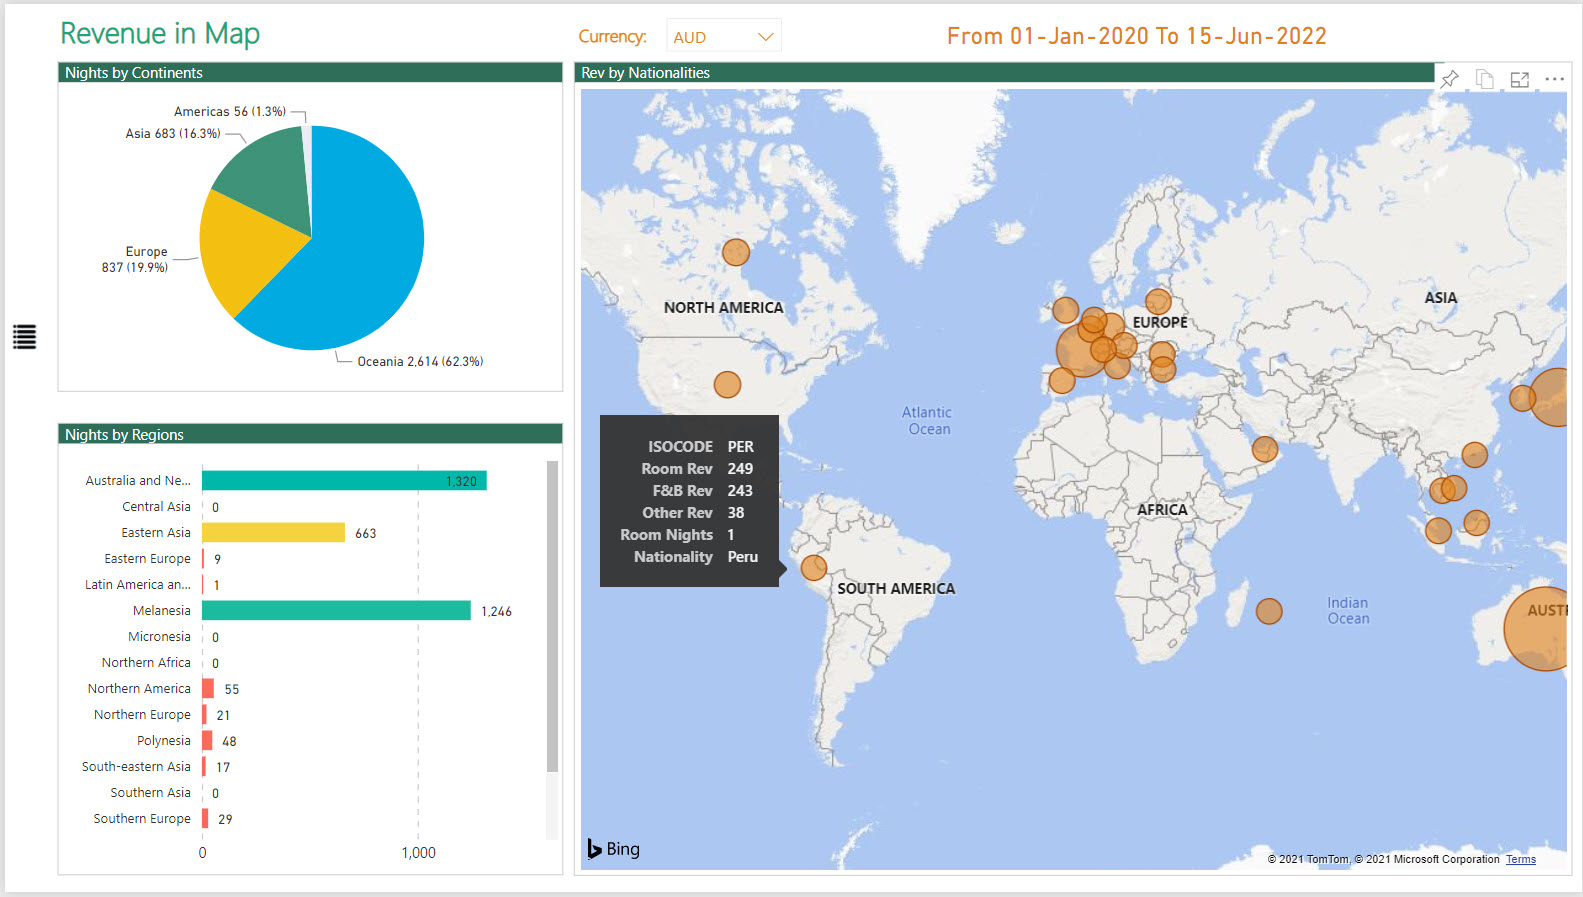Click the Melanesia bar in regions chart
Viewport: 1583px width, 897px height.
click(336, 611)
